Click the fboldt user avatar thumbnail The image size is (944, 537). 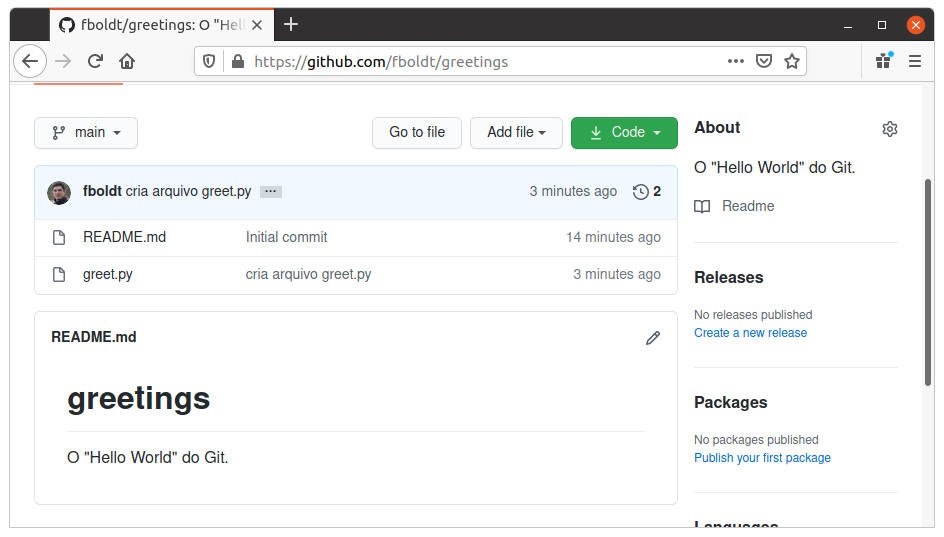tap(59, 192)
